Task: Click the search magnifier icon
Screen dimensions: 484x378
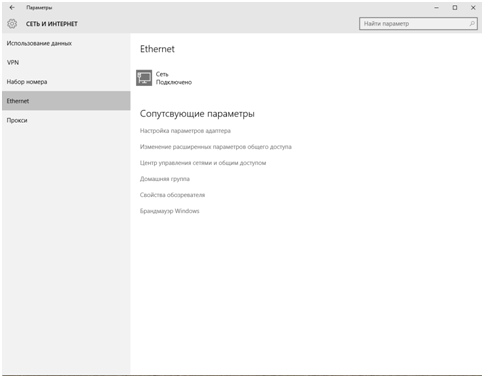Action: click(472, 24)
